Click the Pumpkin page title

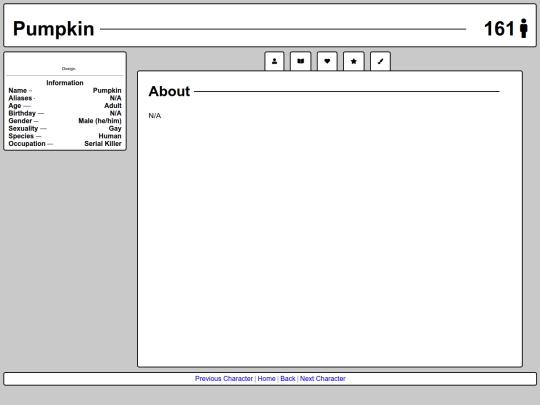[x=53, y=29]
